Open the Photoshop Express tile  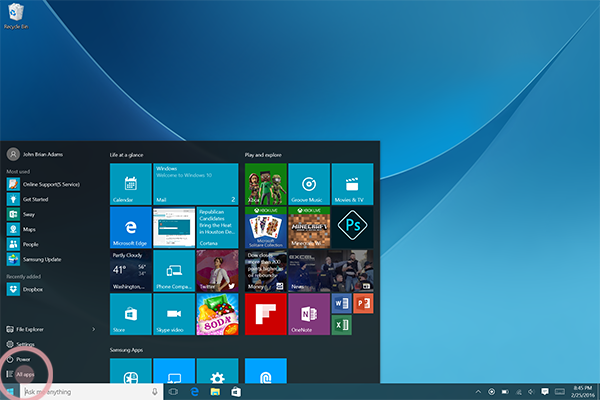click(x=352, y=227)
